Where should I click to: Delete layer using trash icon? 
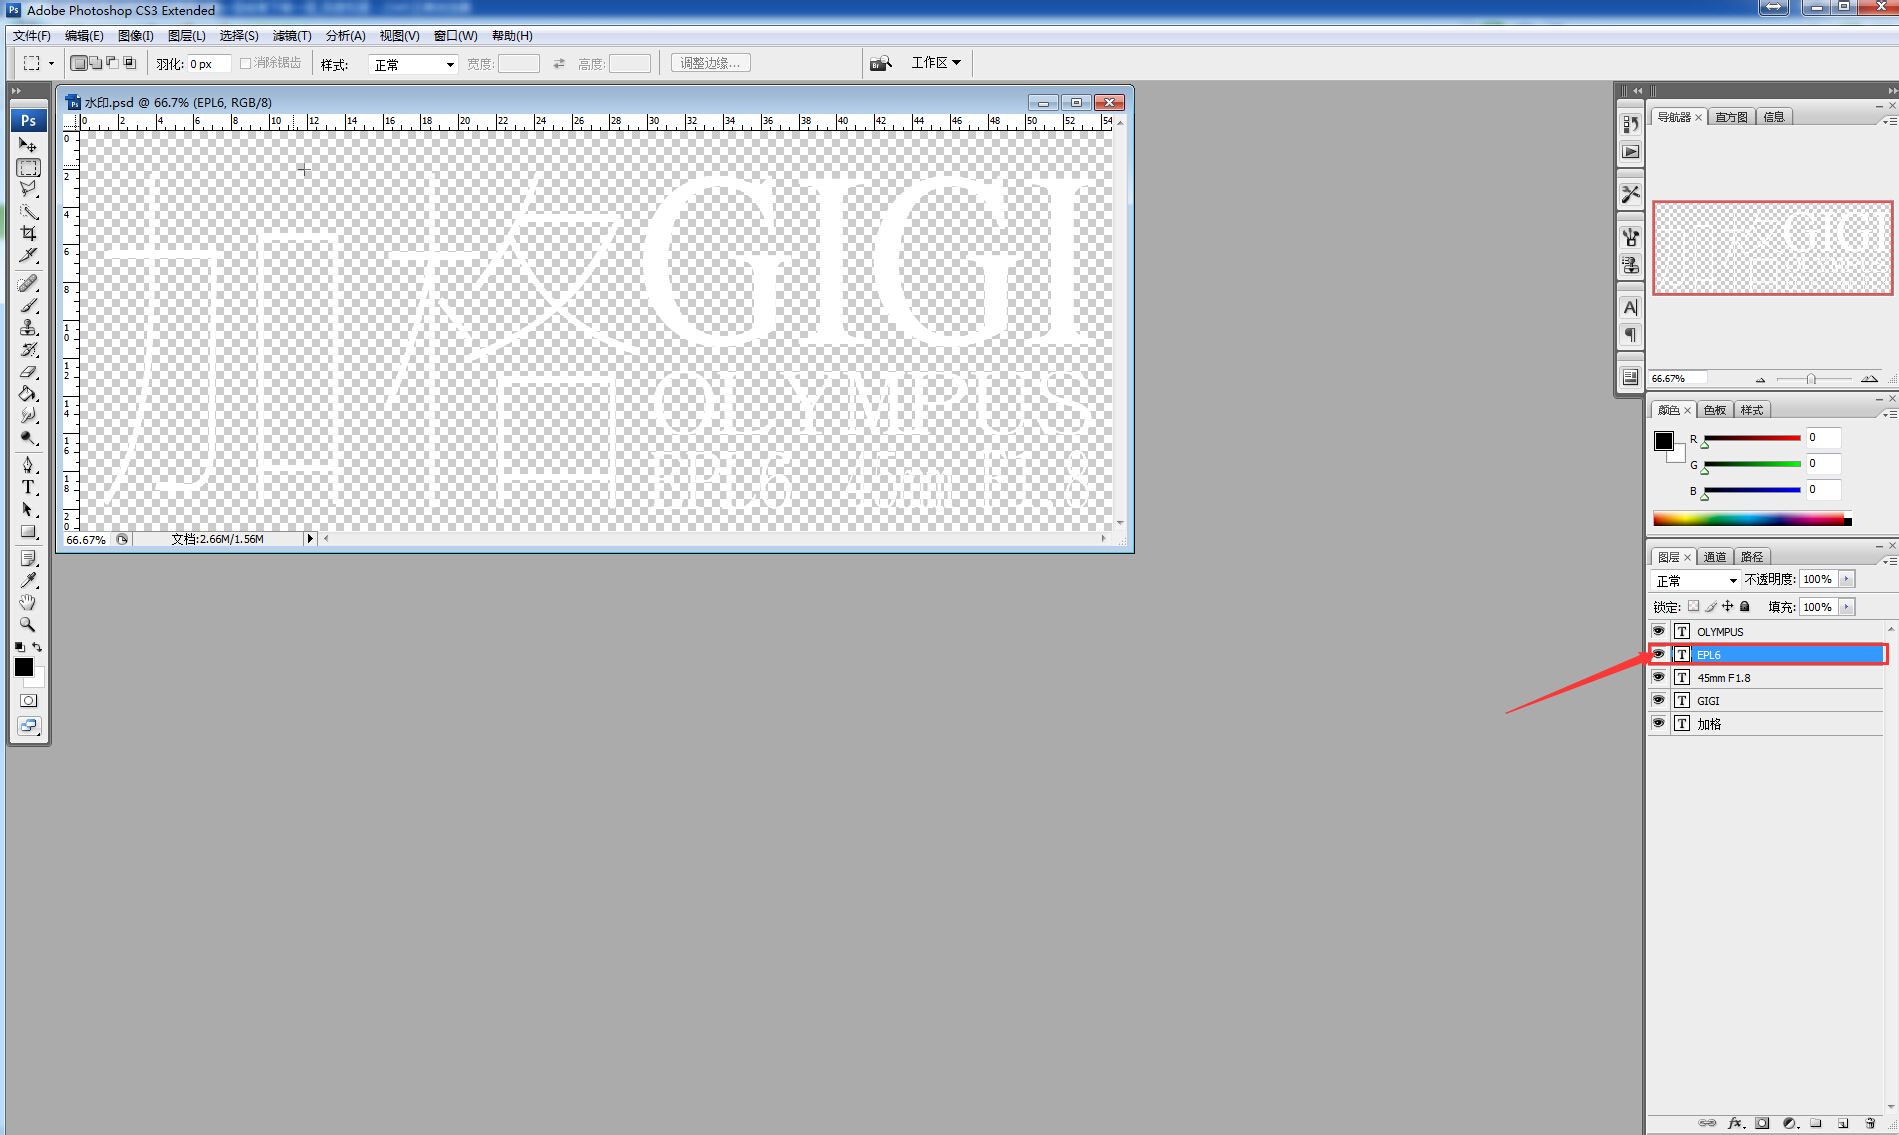pyautogui.click(x=1870, y=1123)
